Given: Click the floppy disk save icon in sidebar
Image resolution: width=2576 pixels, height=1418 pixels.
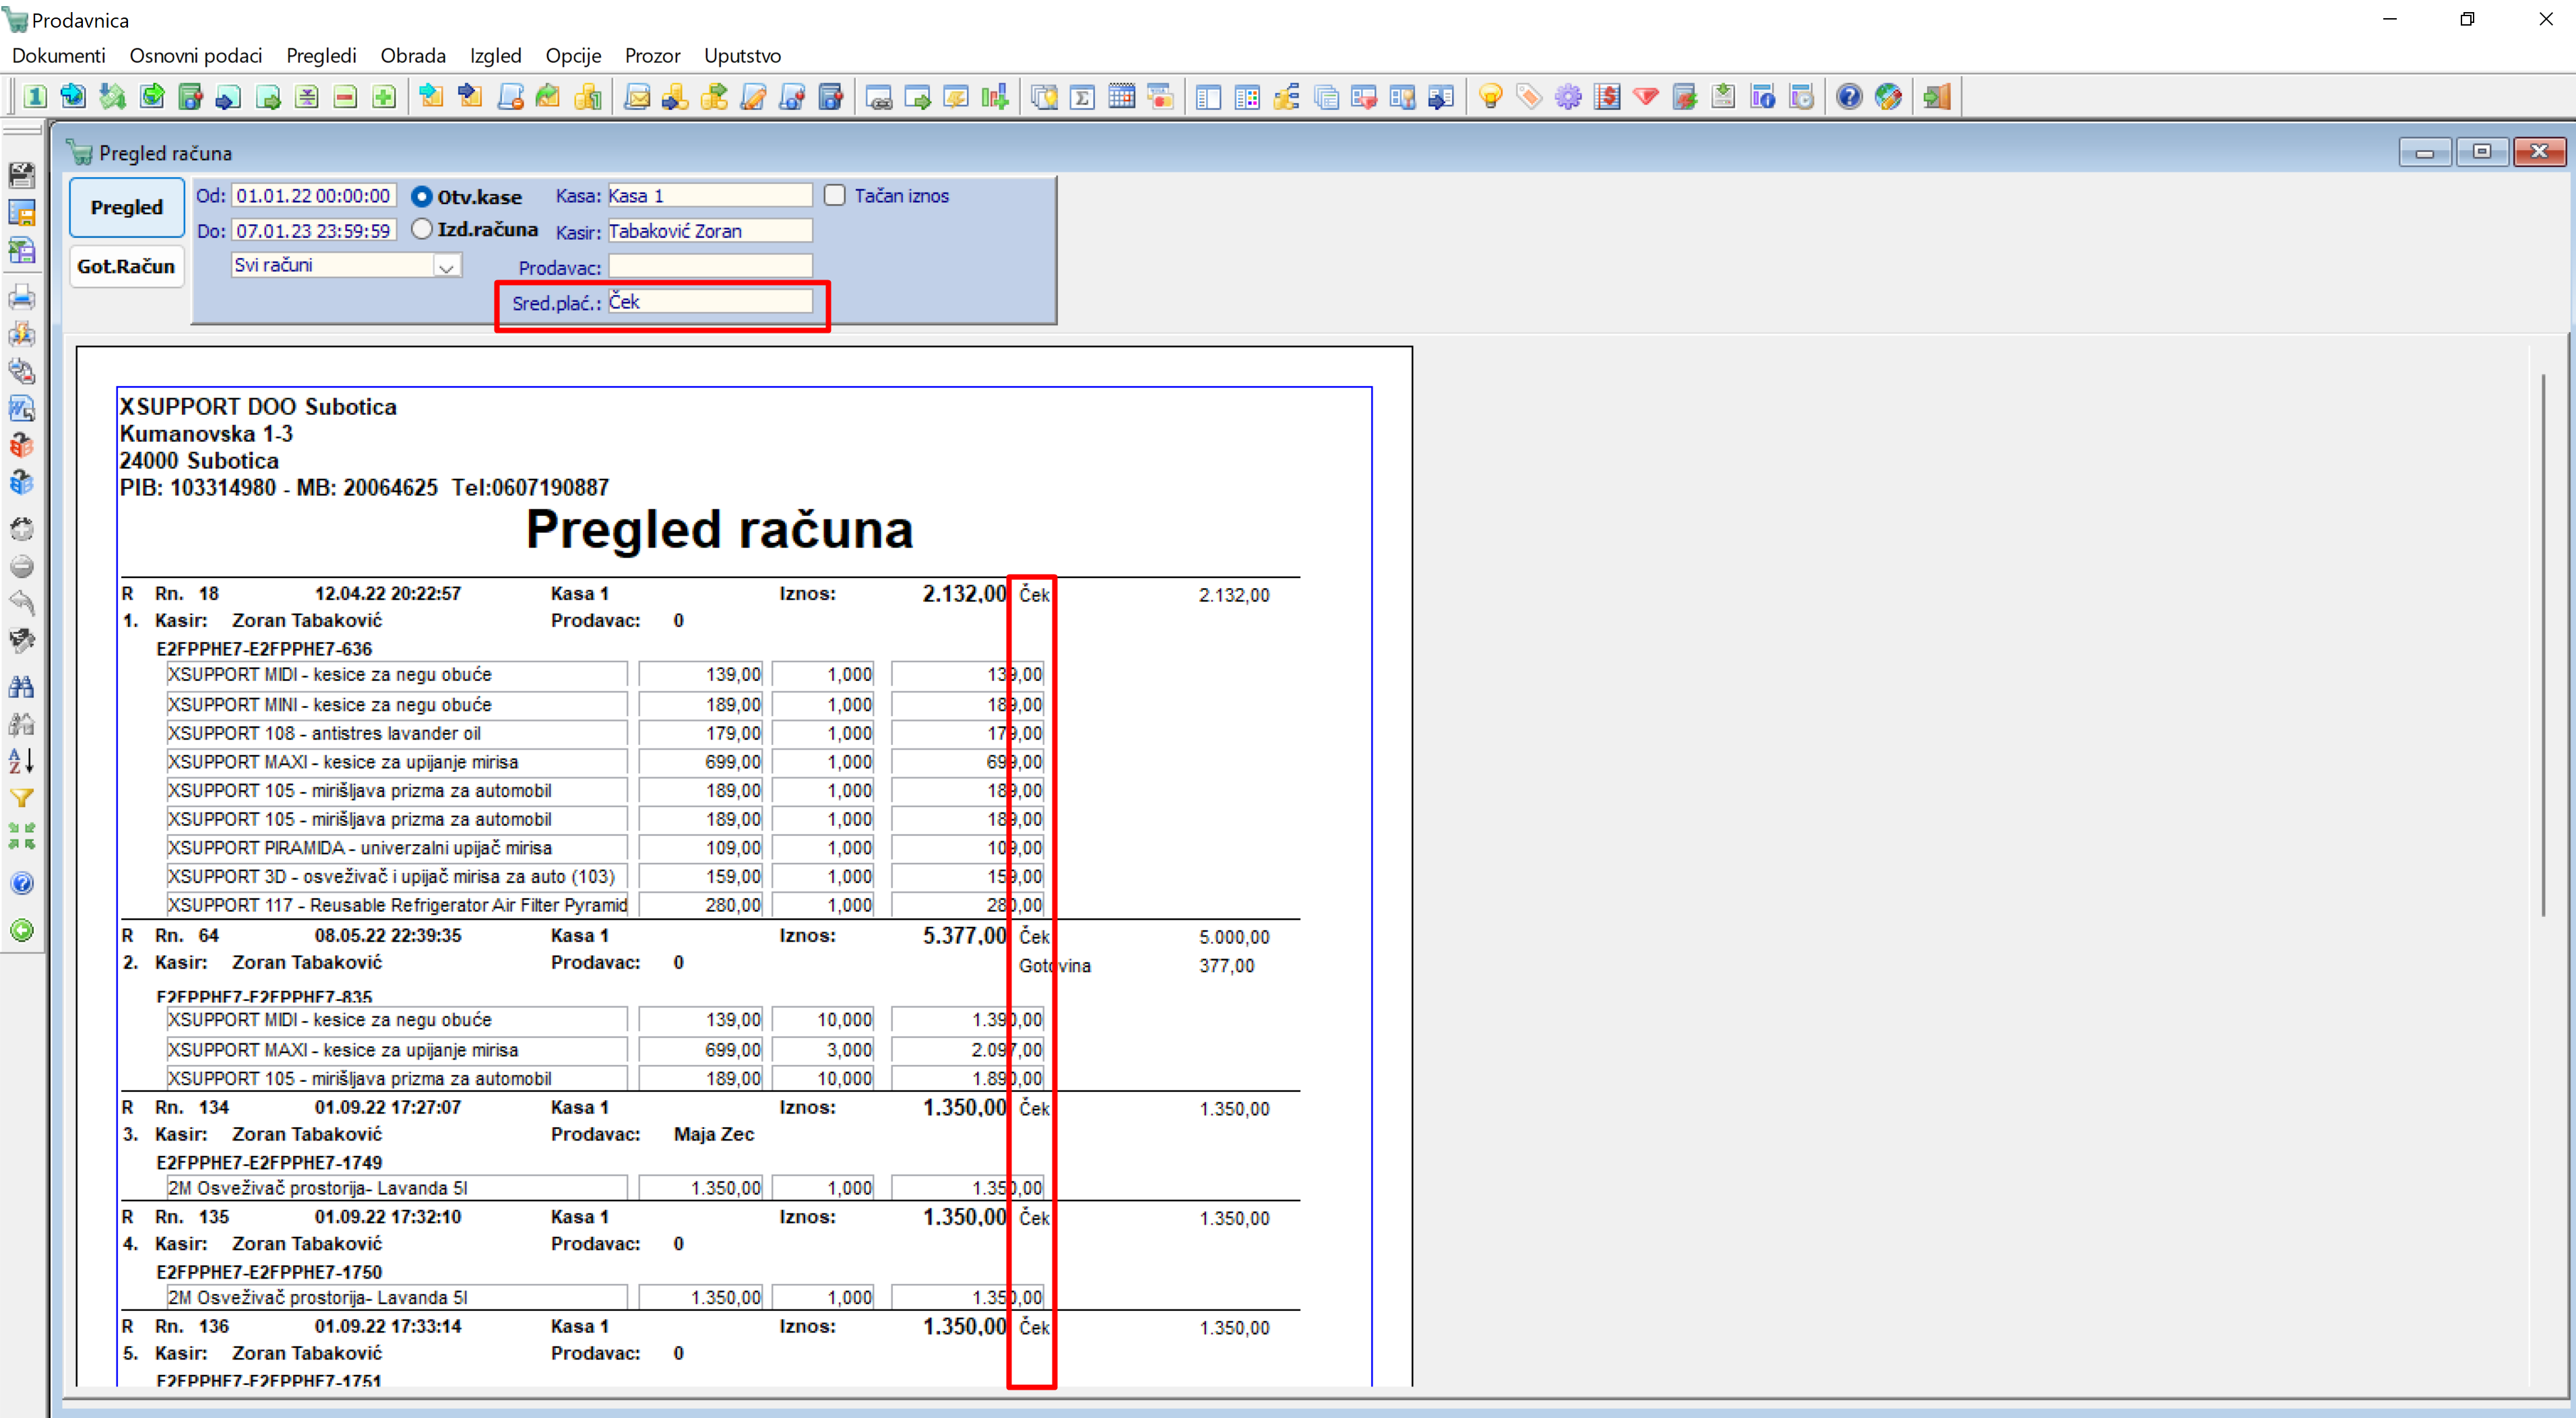Looking at the screenshot, I should click(x=21, y=175).
